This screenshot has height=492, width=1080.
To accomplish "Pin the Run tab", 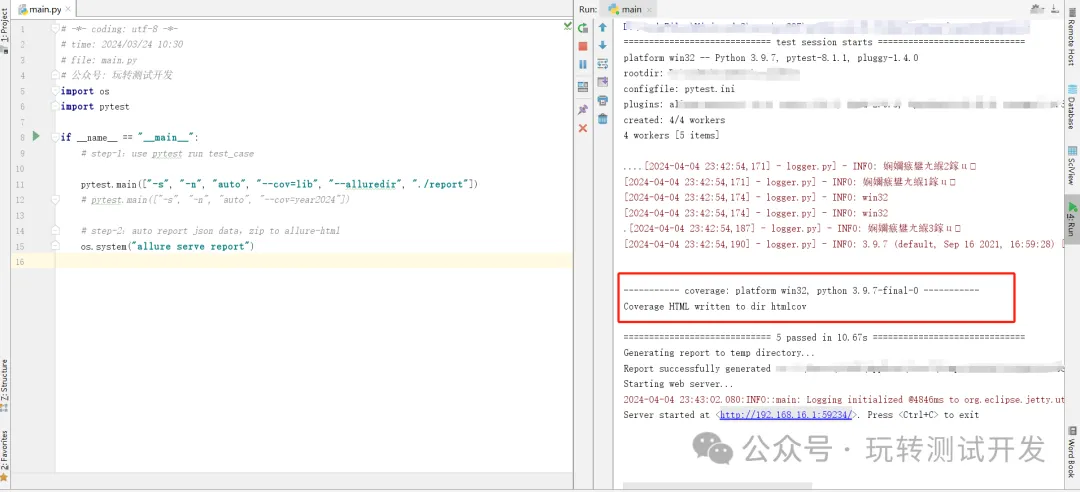I will 583,110.
